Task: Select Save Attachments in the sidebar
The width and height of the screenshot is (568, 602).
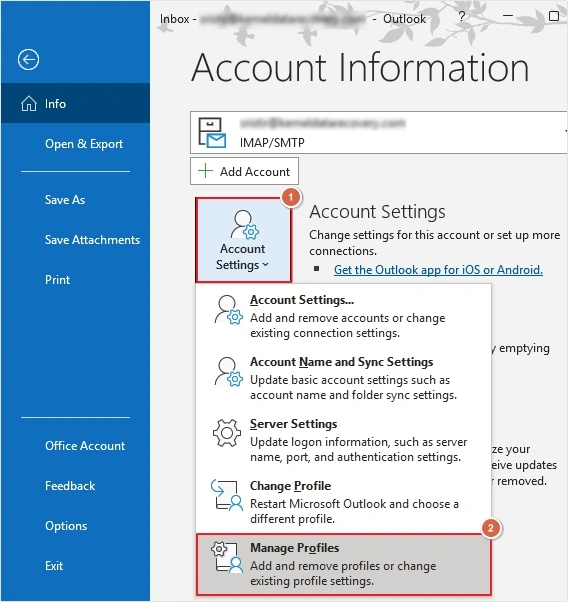Action: pos(75,240)
